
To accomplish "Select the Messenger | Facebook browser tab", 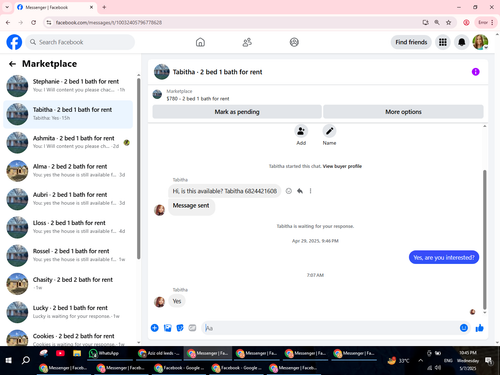I will (x=55, y=7).
